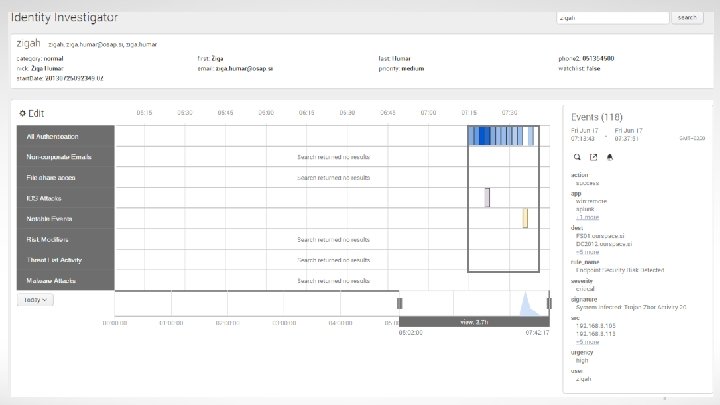Click the blue activity spike in overview
This screenshot has width=720, height=405.
click(x=527, y=305)
